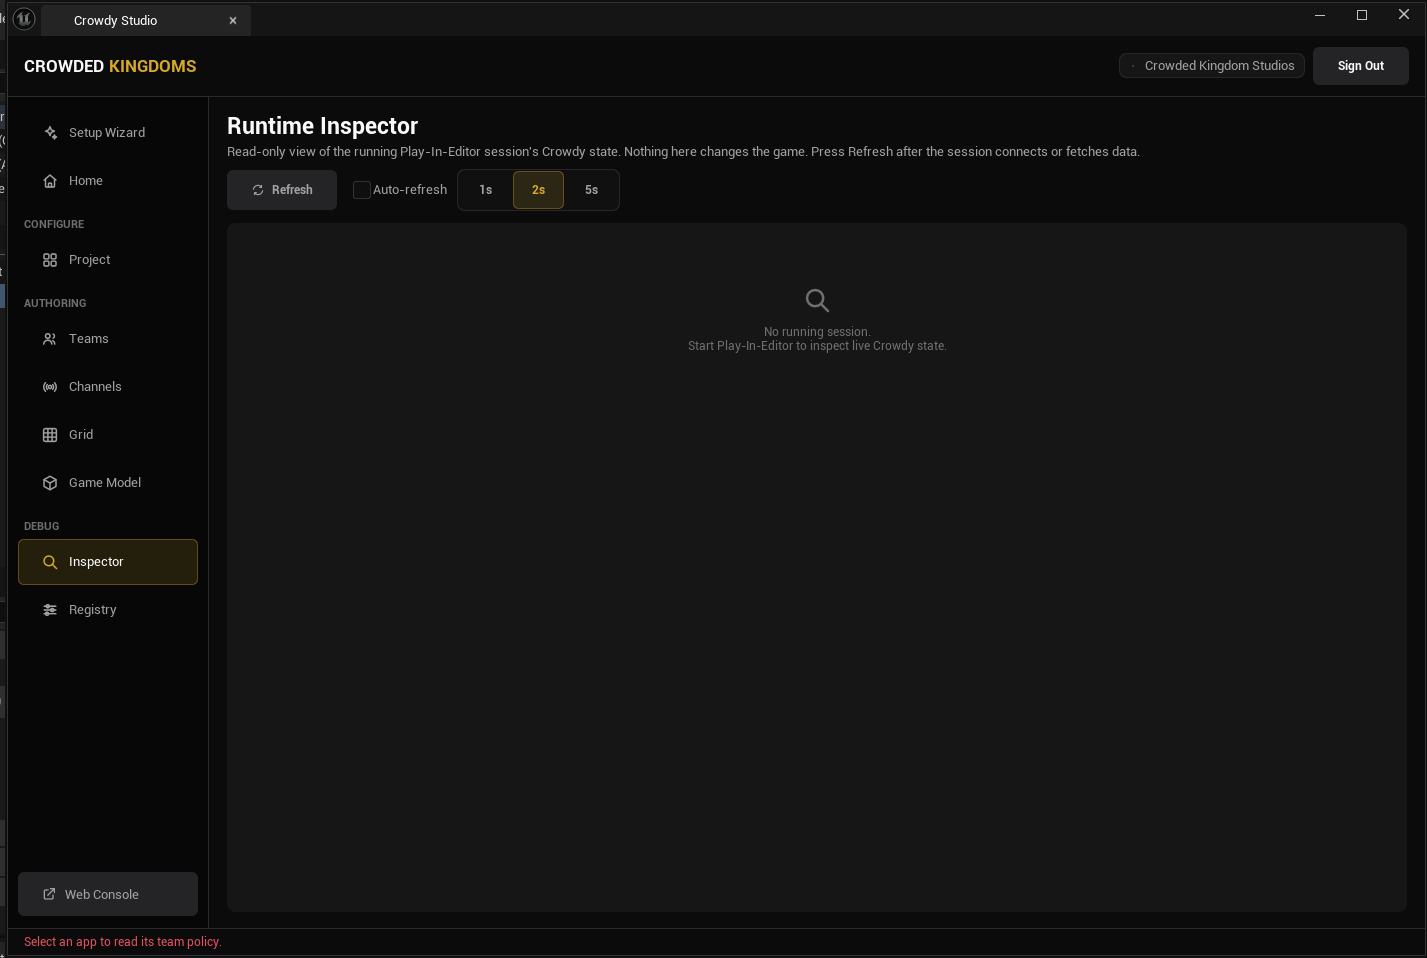Click the Crowded Kingdom Studios account badge

tap(1212, 66)
